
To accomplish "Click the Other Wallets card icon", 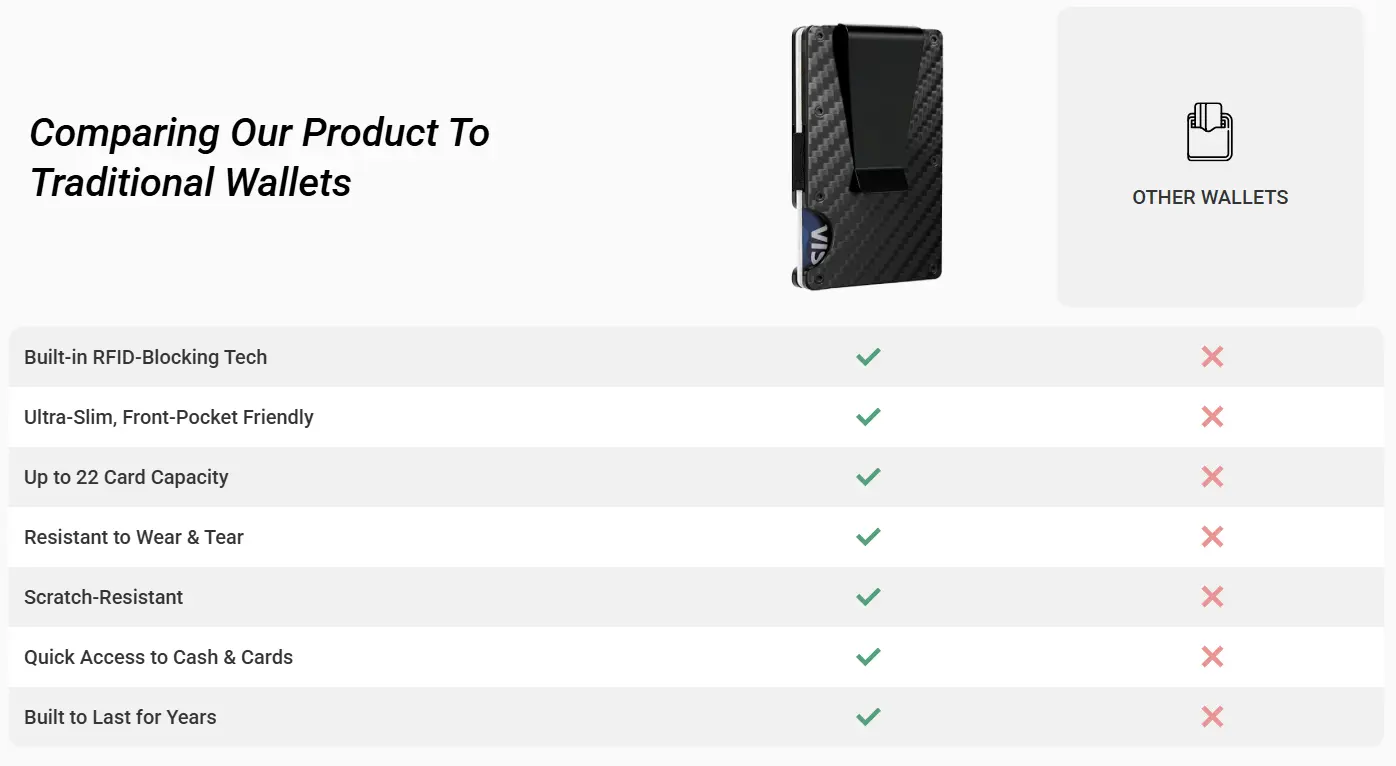I will 1210,132.
